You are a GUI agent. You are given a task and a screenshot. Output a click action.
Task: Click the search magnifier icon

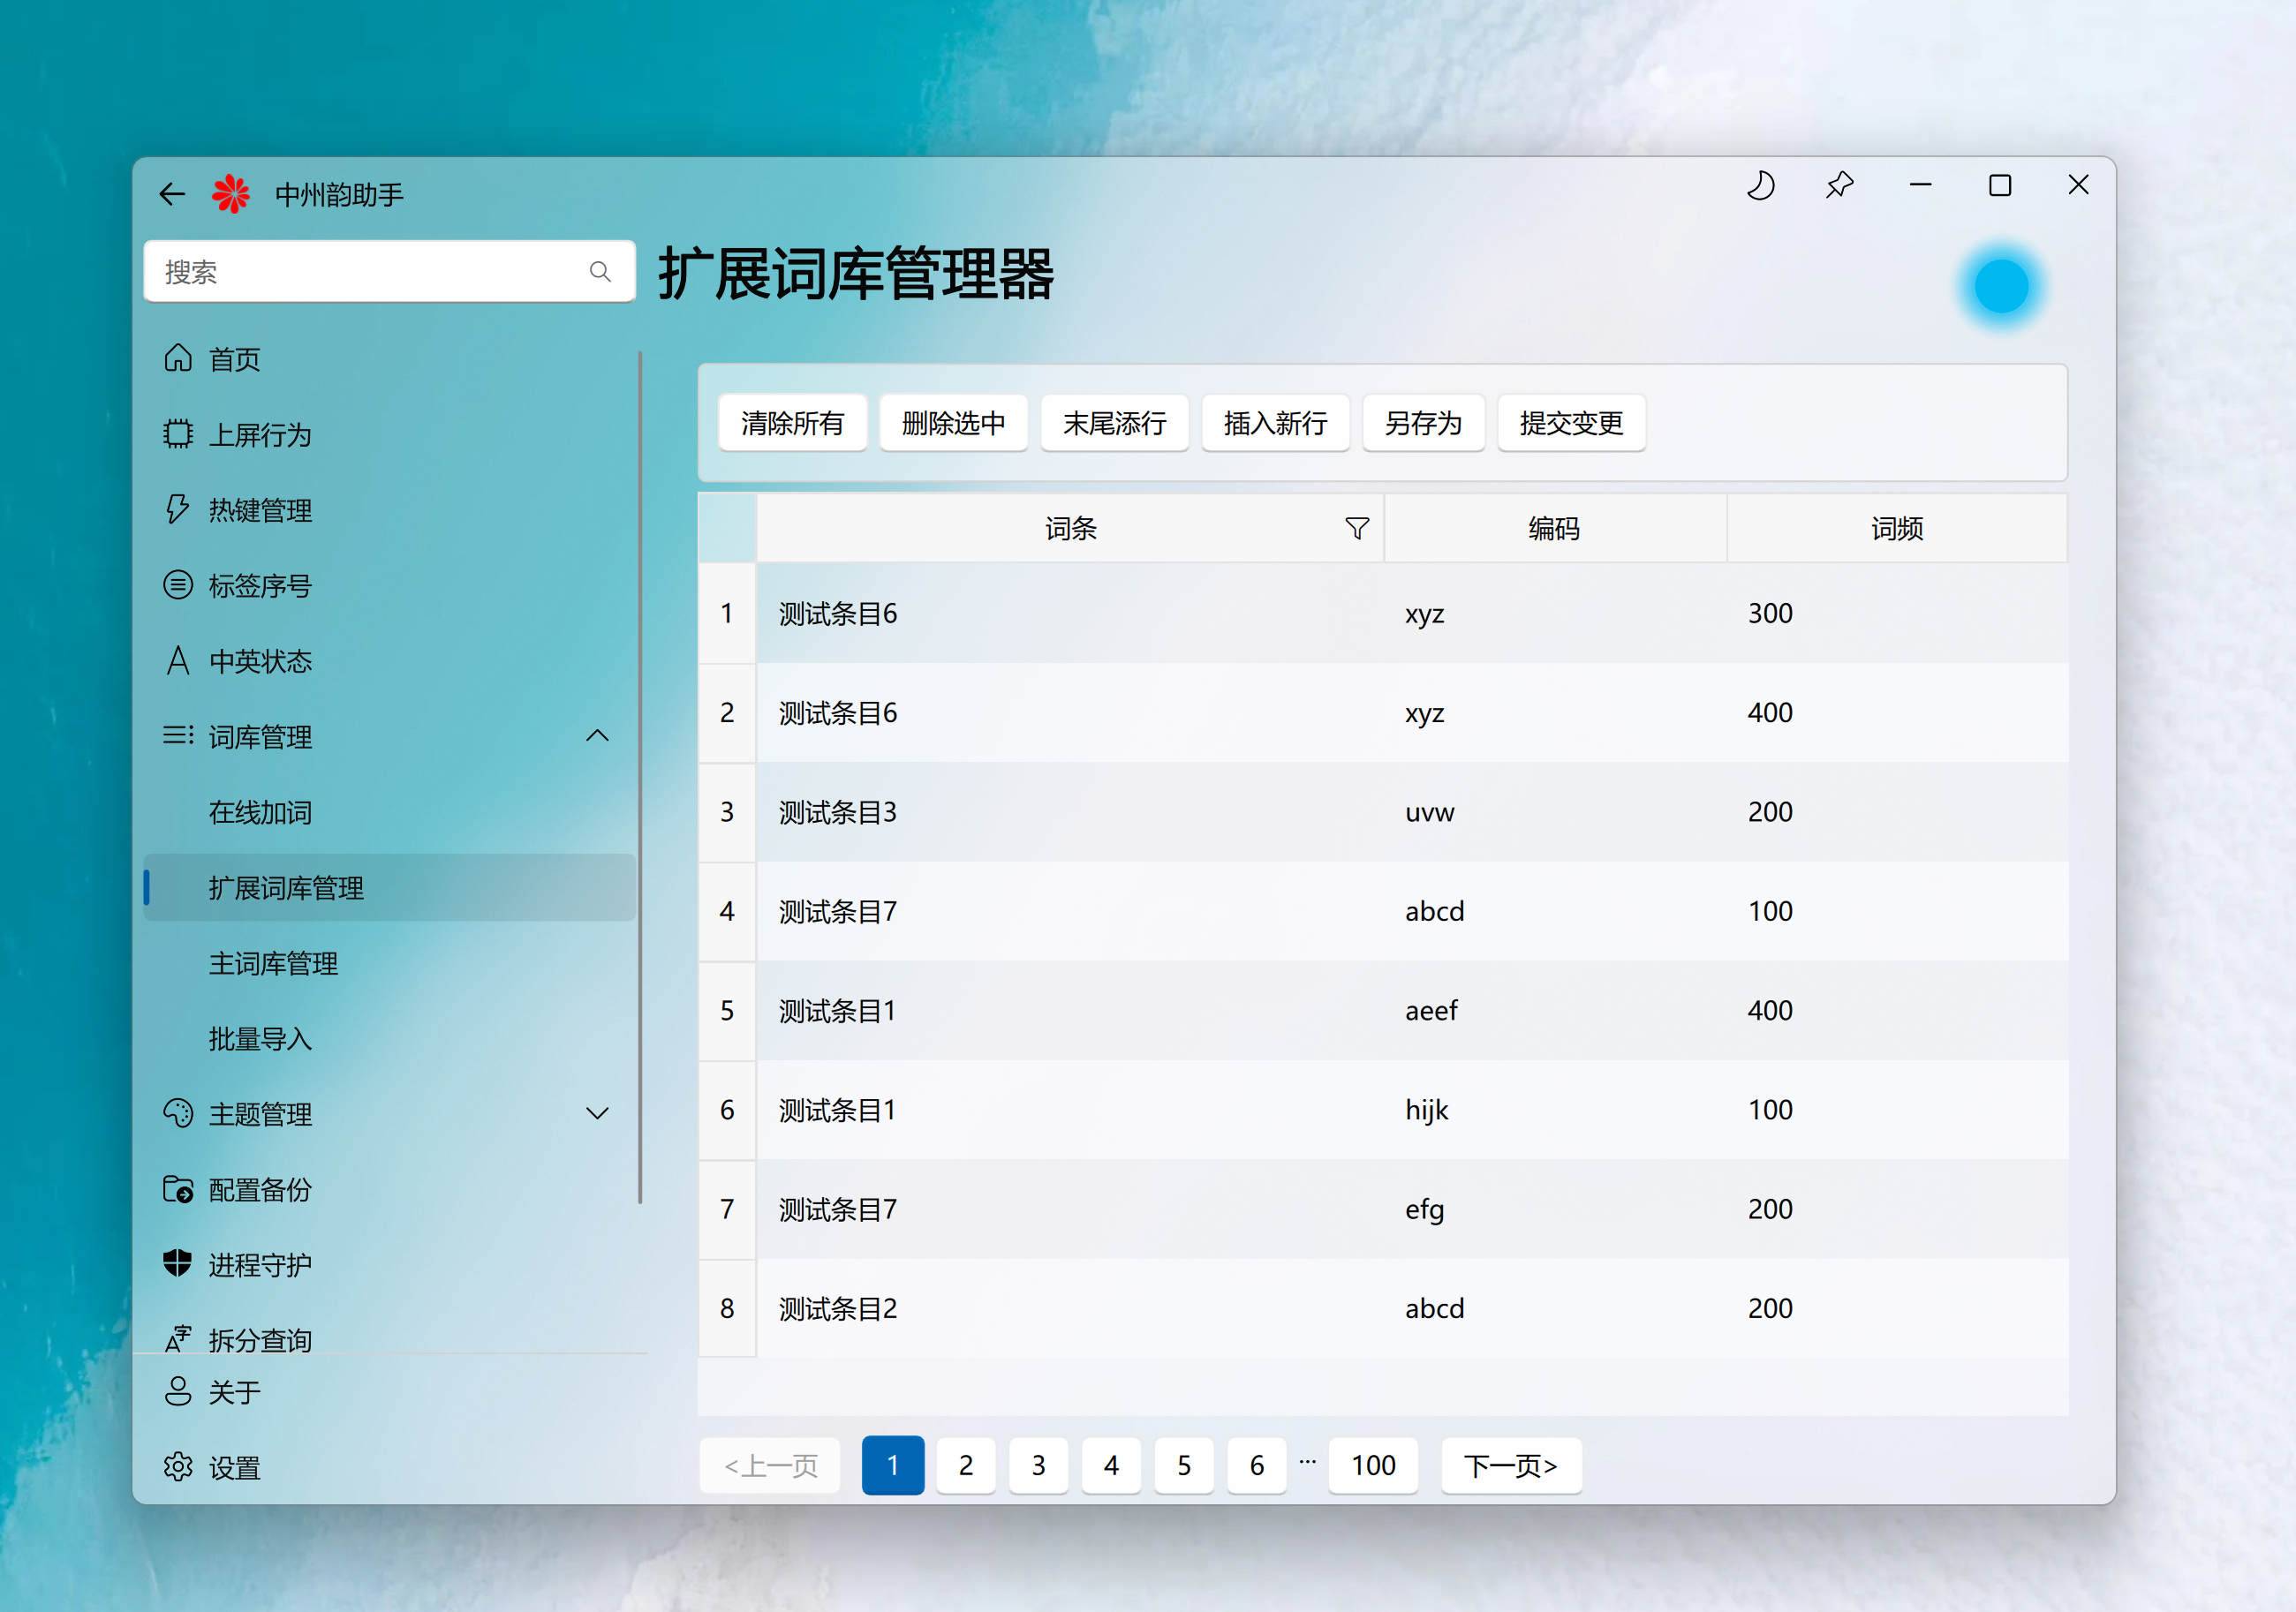(x=600, y=272)
